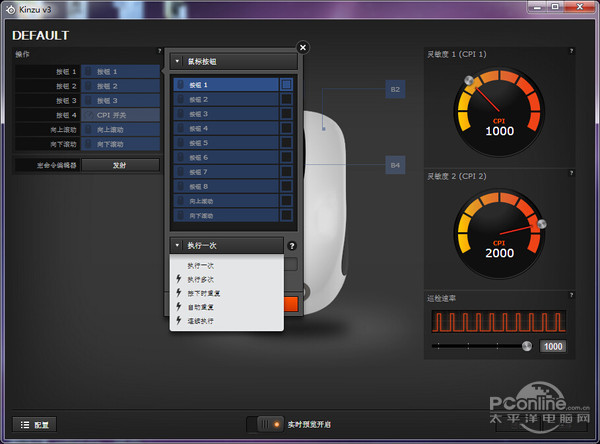Click the B2 button marker on mouse
This screenshot has height=444, width=600.
[x=395, y=89]
